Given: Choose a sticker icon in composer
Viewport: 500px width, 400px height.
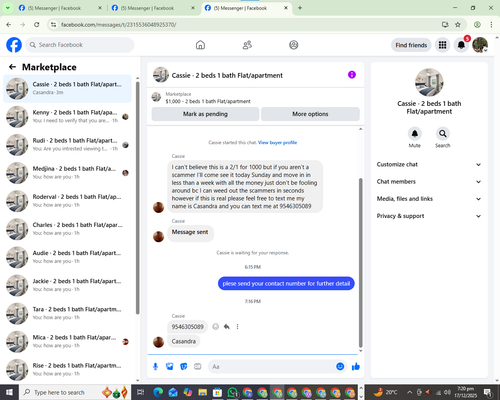Looking at the screenshot, I should tap(184, 367).
